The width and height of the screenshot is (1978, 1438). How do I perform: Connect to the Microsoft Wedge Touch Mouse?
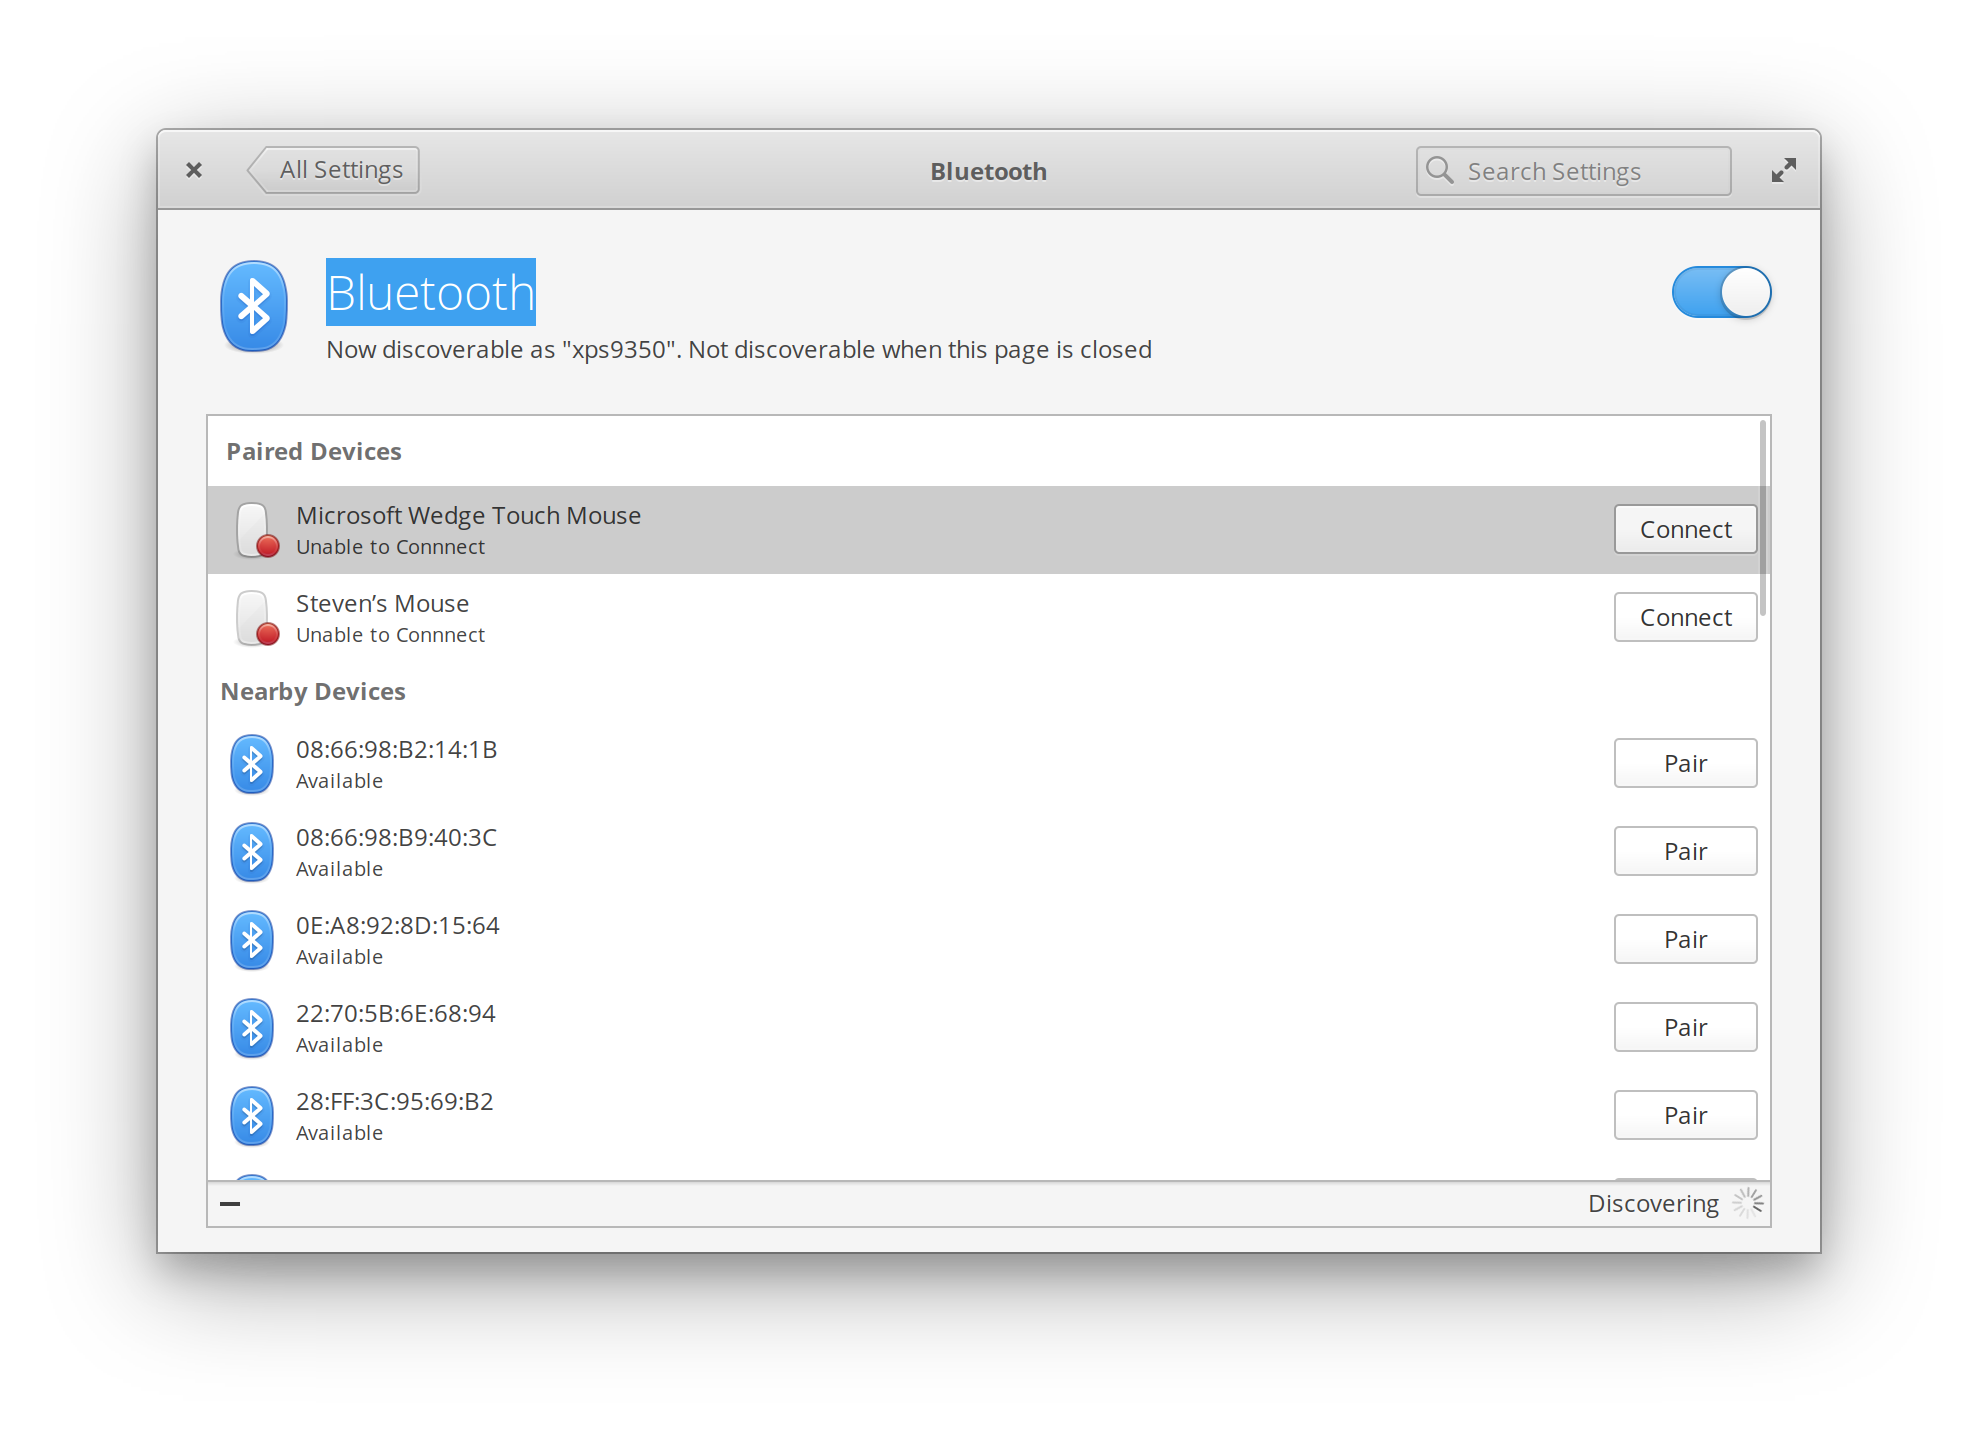pyautogui.click(x=1685, y=529)
